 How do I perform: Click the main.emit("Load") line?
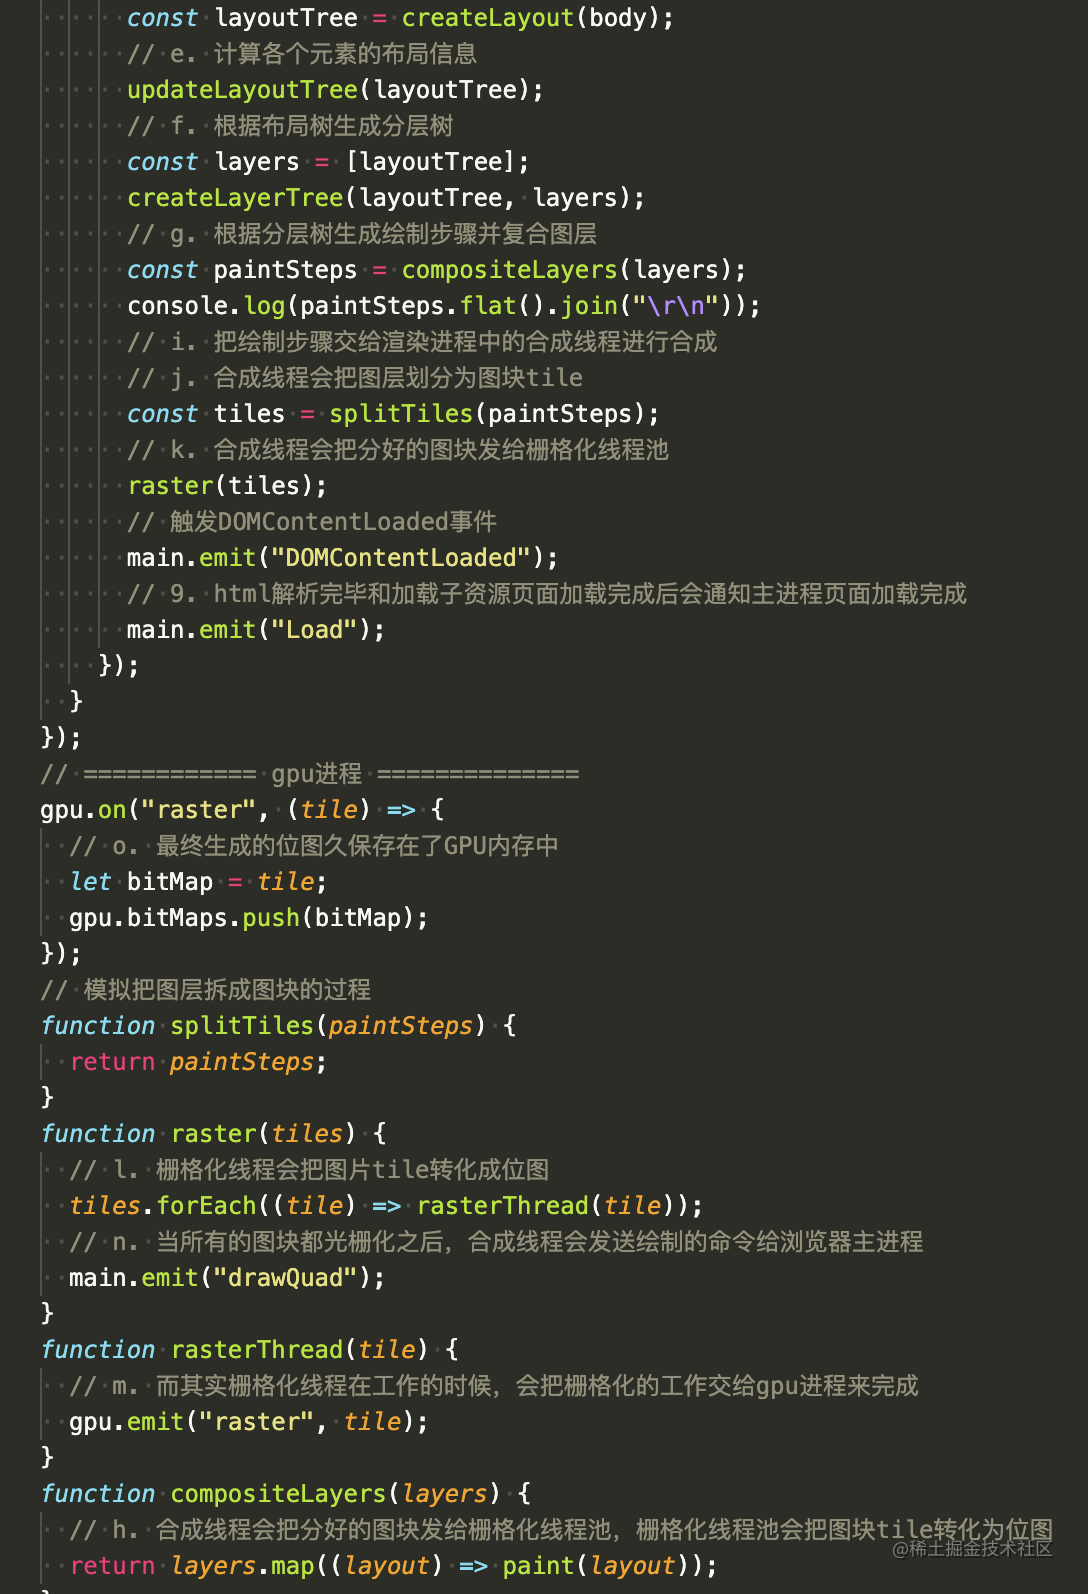coord(256,630)
